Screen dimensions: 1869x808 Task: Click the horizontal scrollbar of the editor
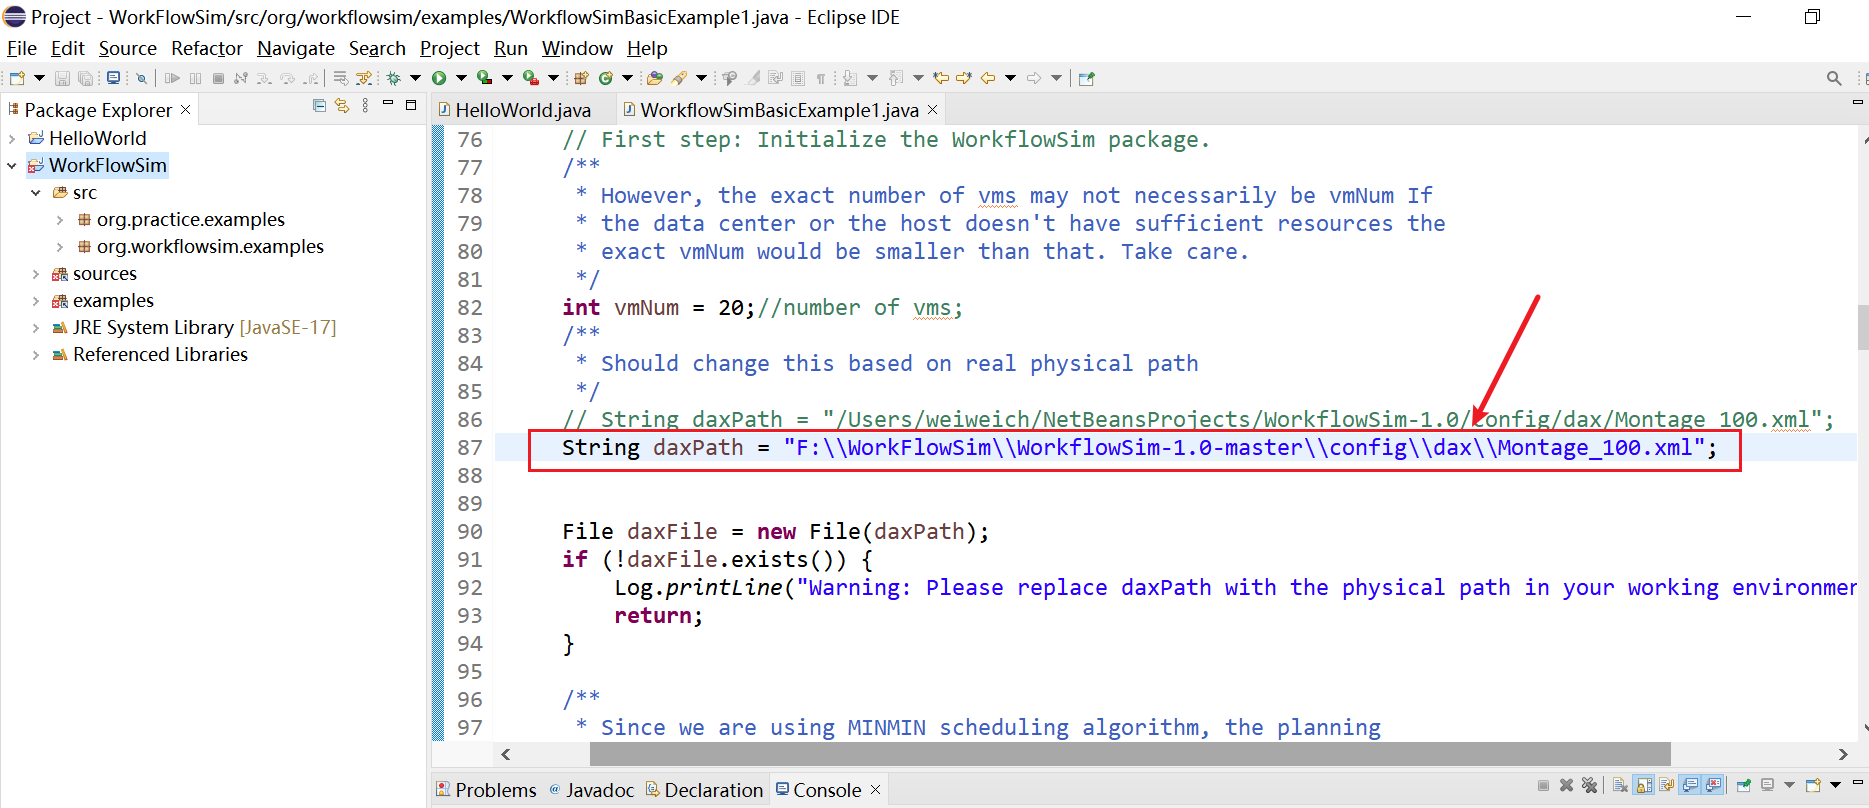[1130, 754]
